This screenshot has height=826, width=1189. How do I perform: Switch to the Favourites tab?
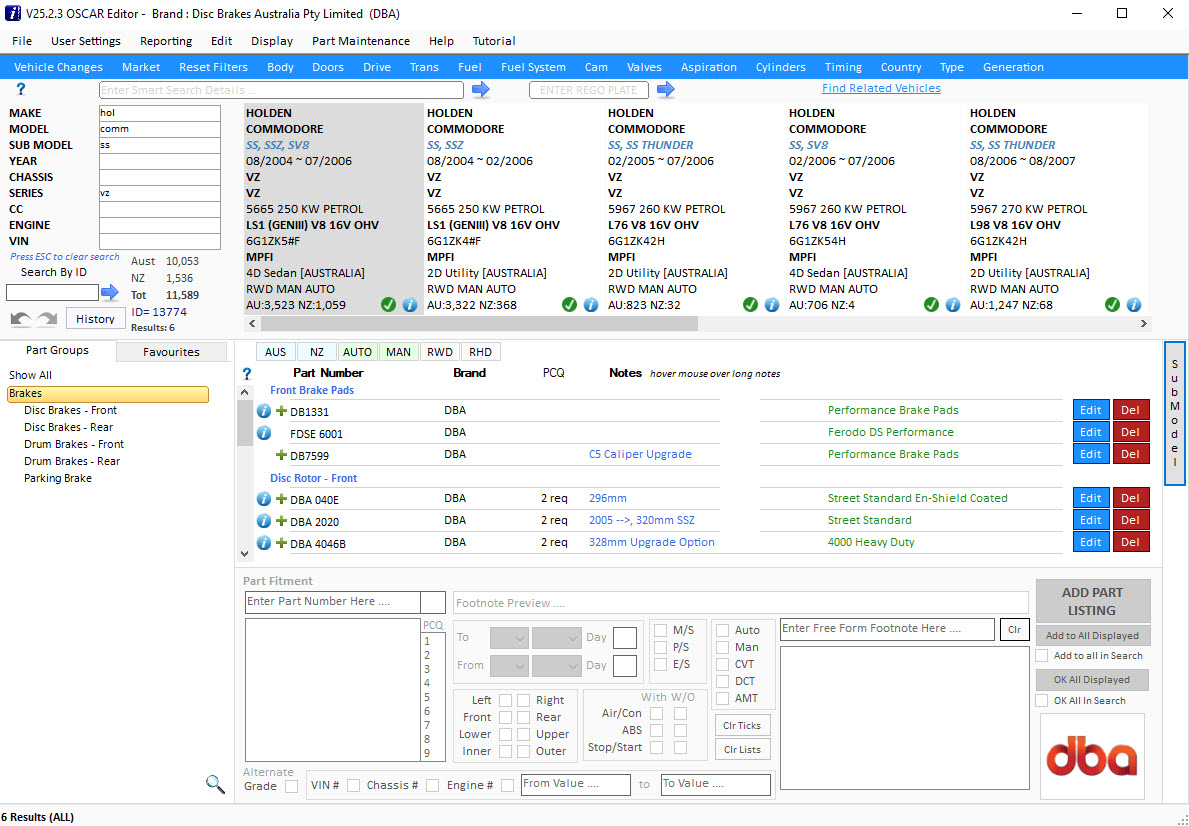point(171,352)
